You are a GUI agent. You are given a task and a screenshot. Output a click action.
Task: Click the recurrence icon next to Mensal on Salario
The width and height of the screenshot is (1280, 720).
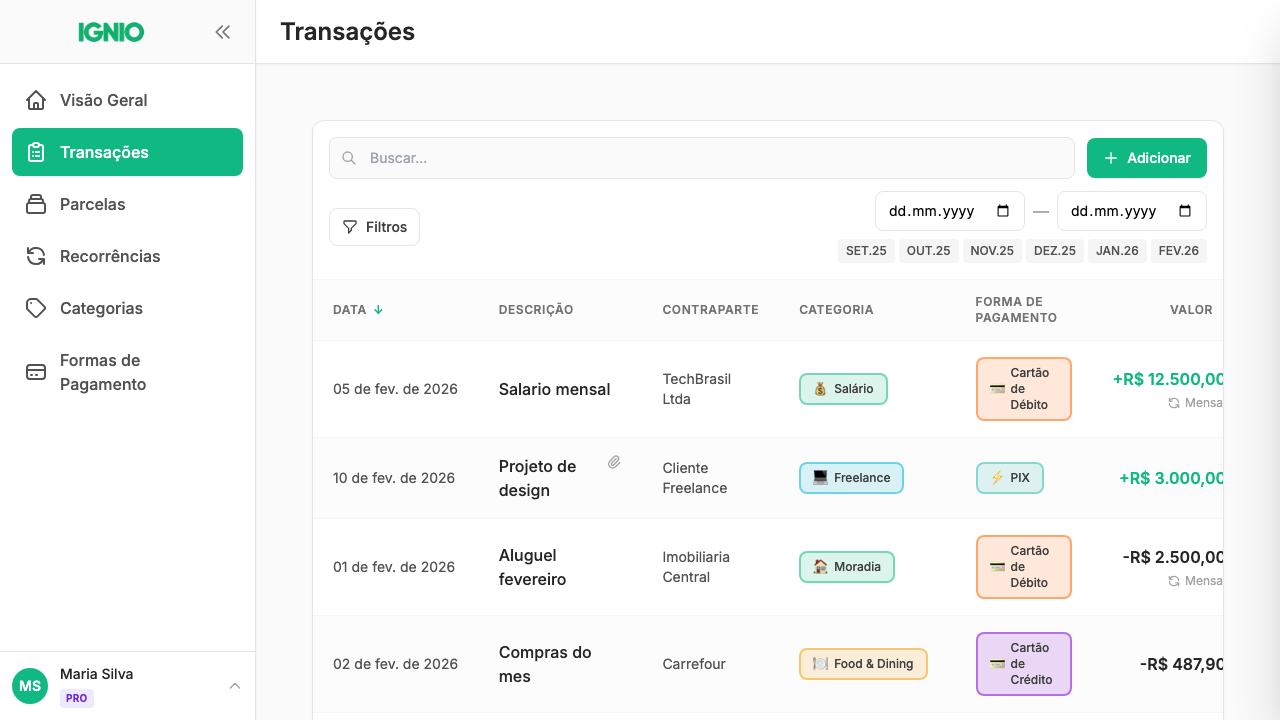point(1173,403)
